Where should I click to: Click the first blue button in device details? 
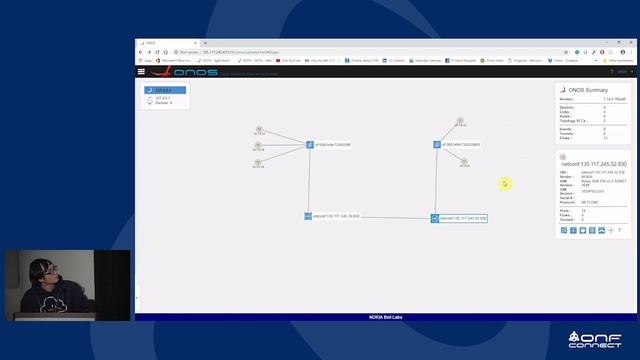click(564, 231)
